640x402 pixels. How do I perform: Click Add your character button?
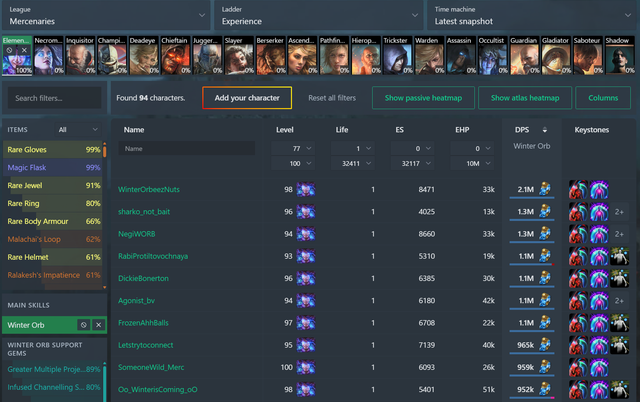point(247,98)
